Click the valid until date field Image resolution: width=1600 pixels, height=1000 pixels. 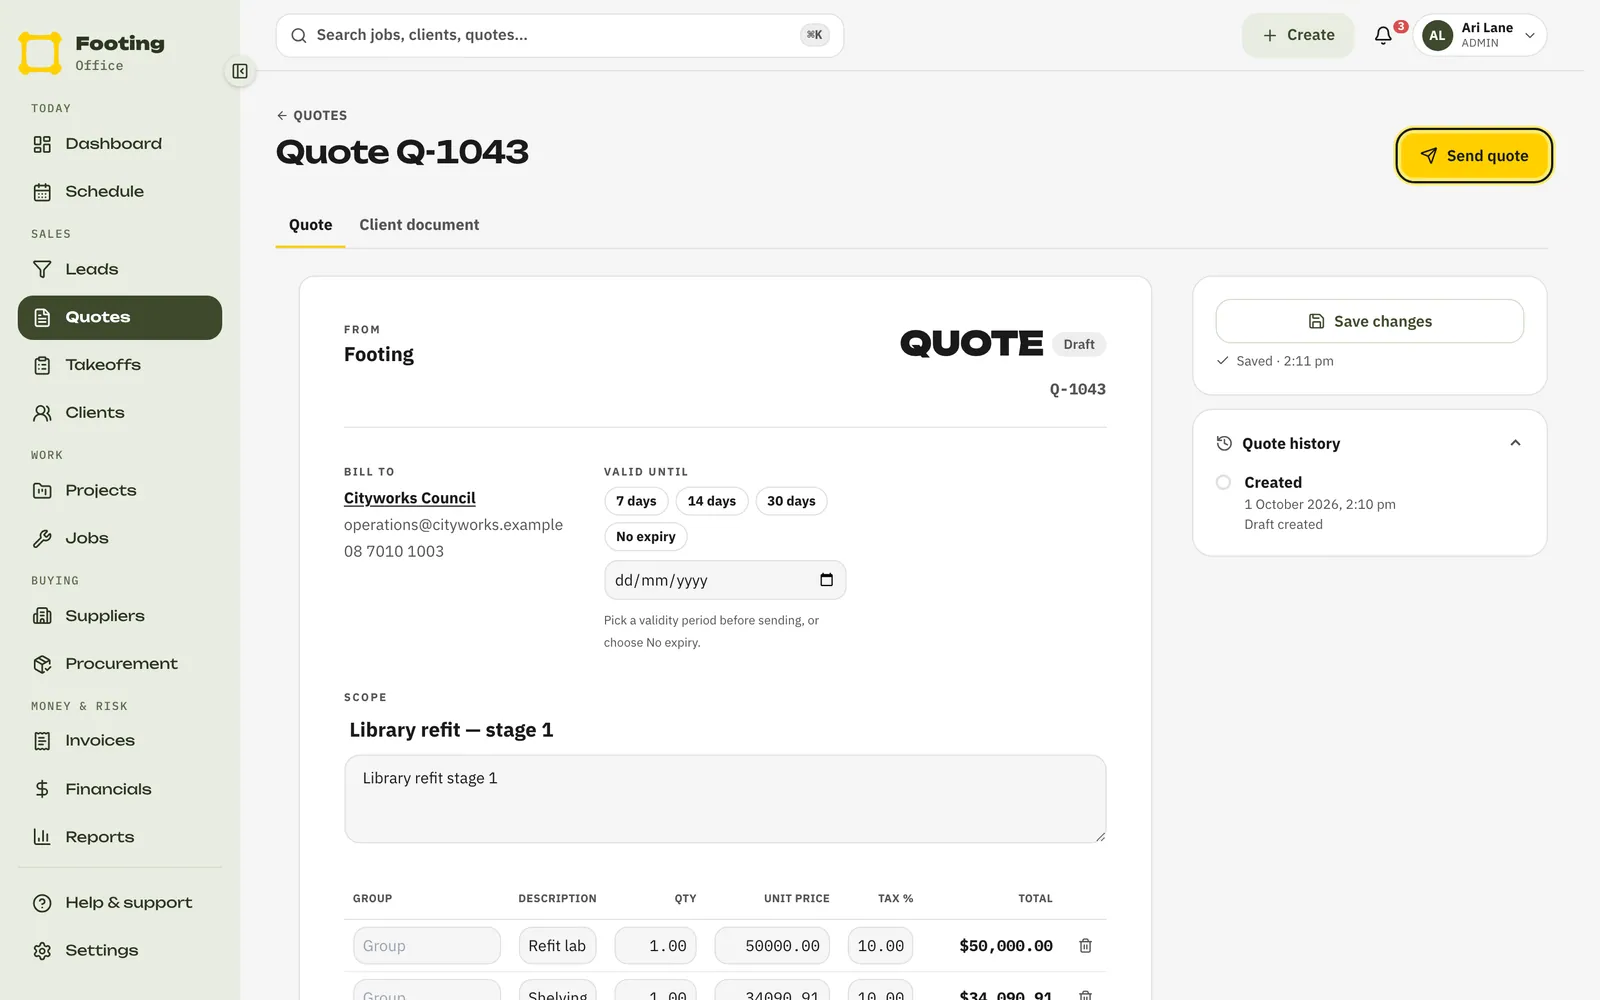click(725, 580)
